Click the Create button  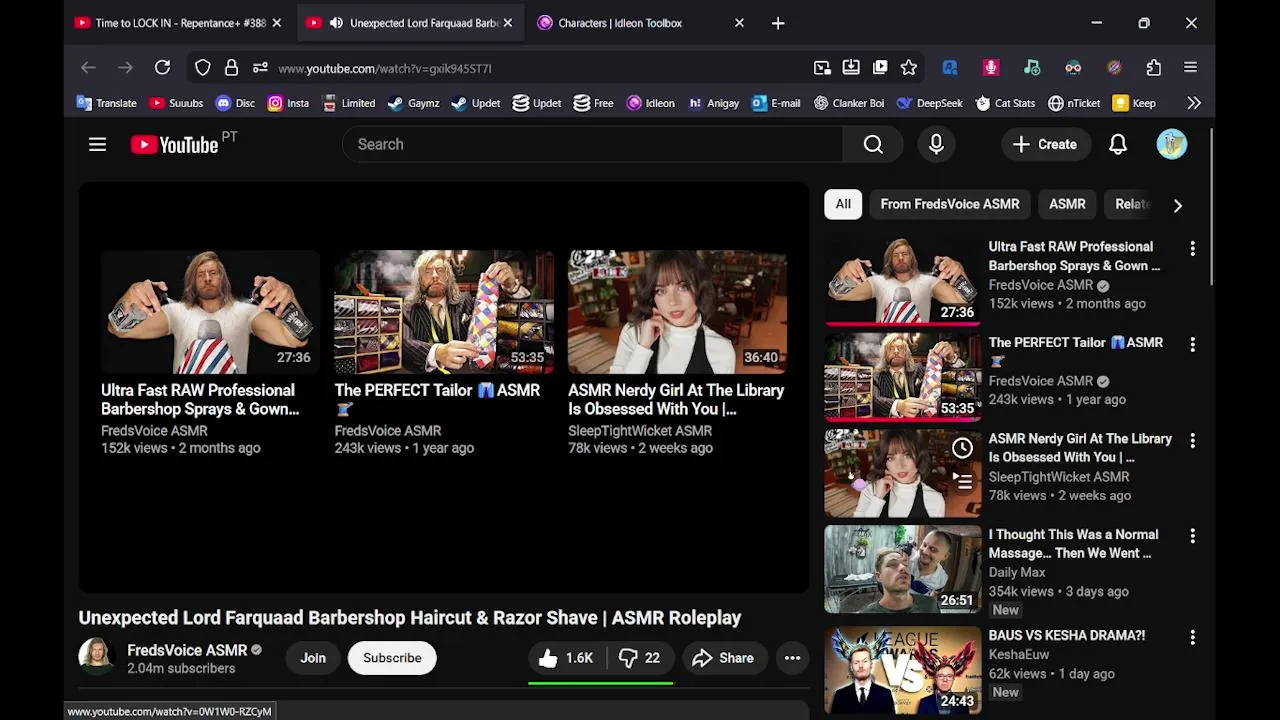click(x=1044, y=144)
